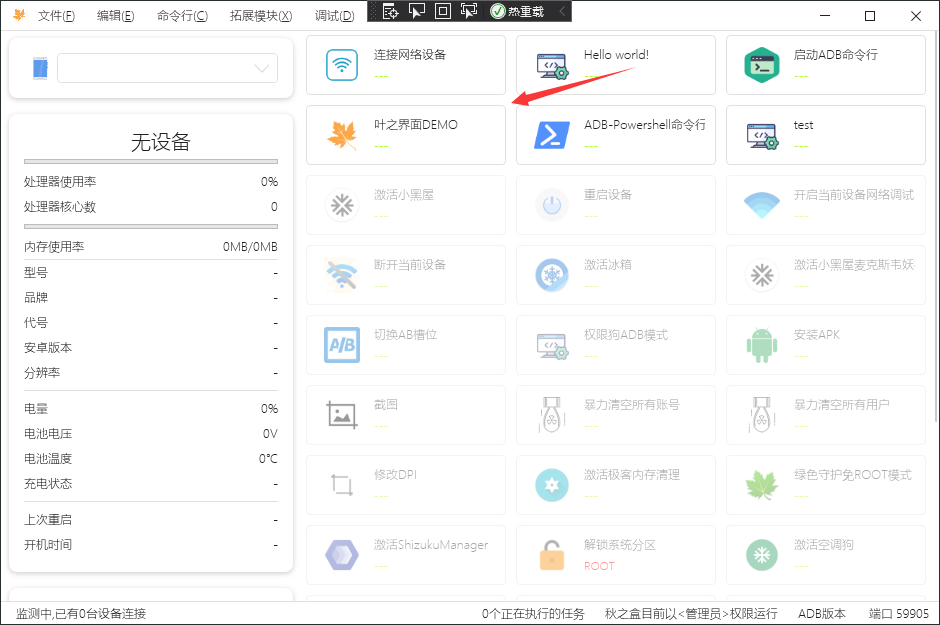
Task: Open the 命令行(C) menu
Action: tap(182, 16)
